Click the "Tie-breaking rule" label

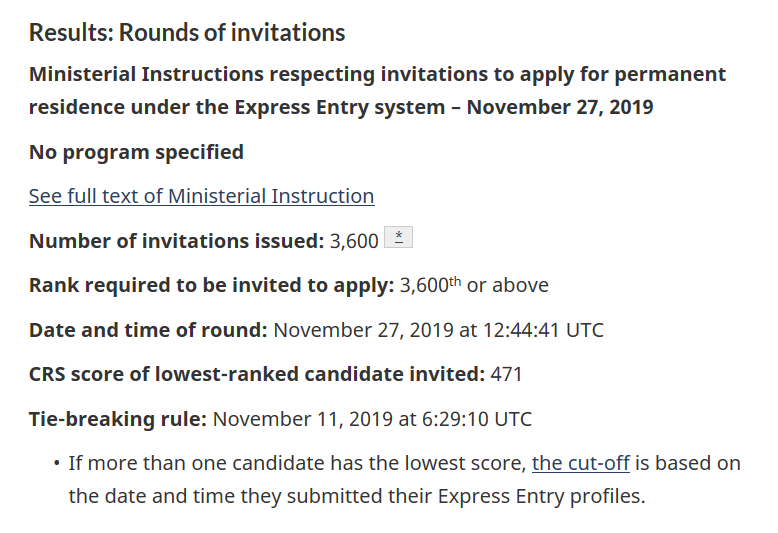click(x=117, y=418)
